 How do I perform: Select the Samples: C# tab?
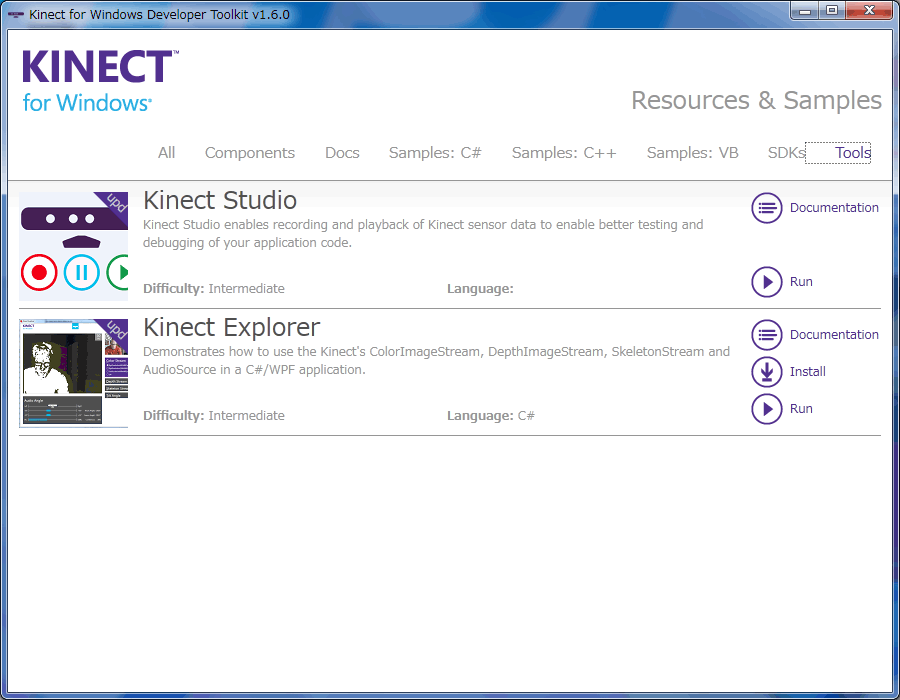click(x=435, y=153)
